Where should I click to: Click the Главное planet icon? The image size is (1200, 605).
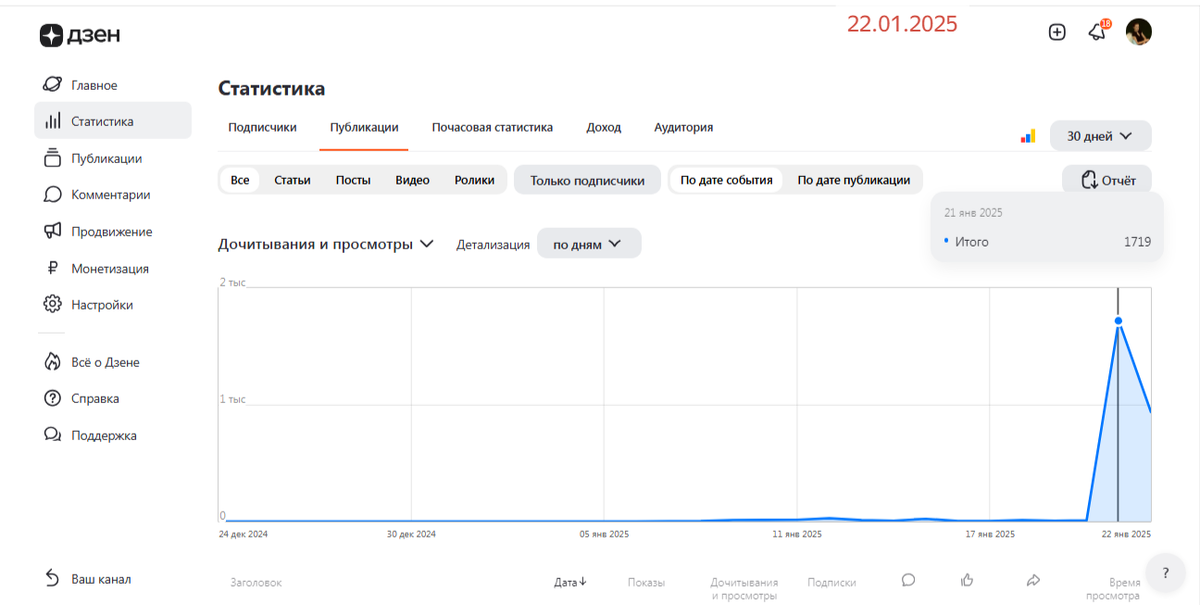52,85
